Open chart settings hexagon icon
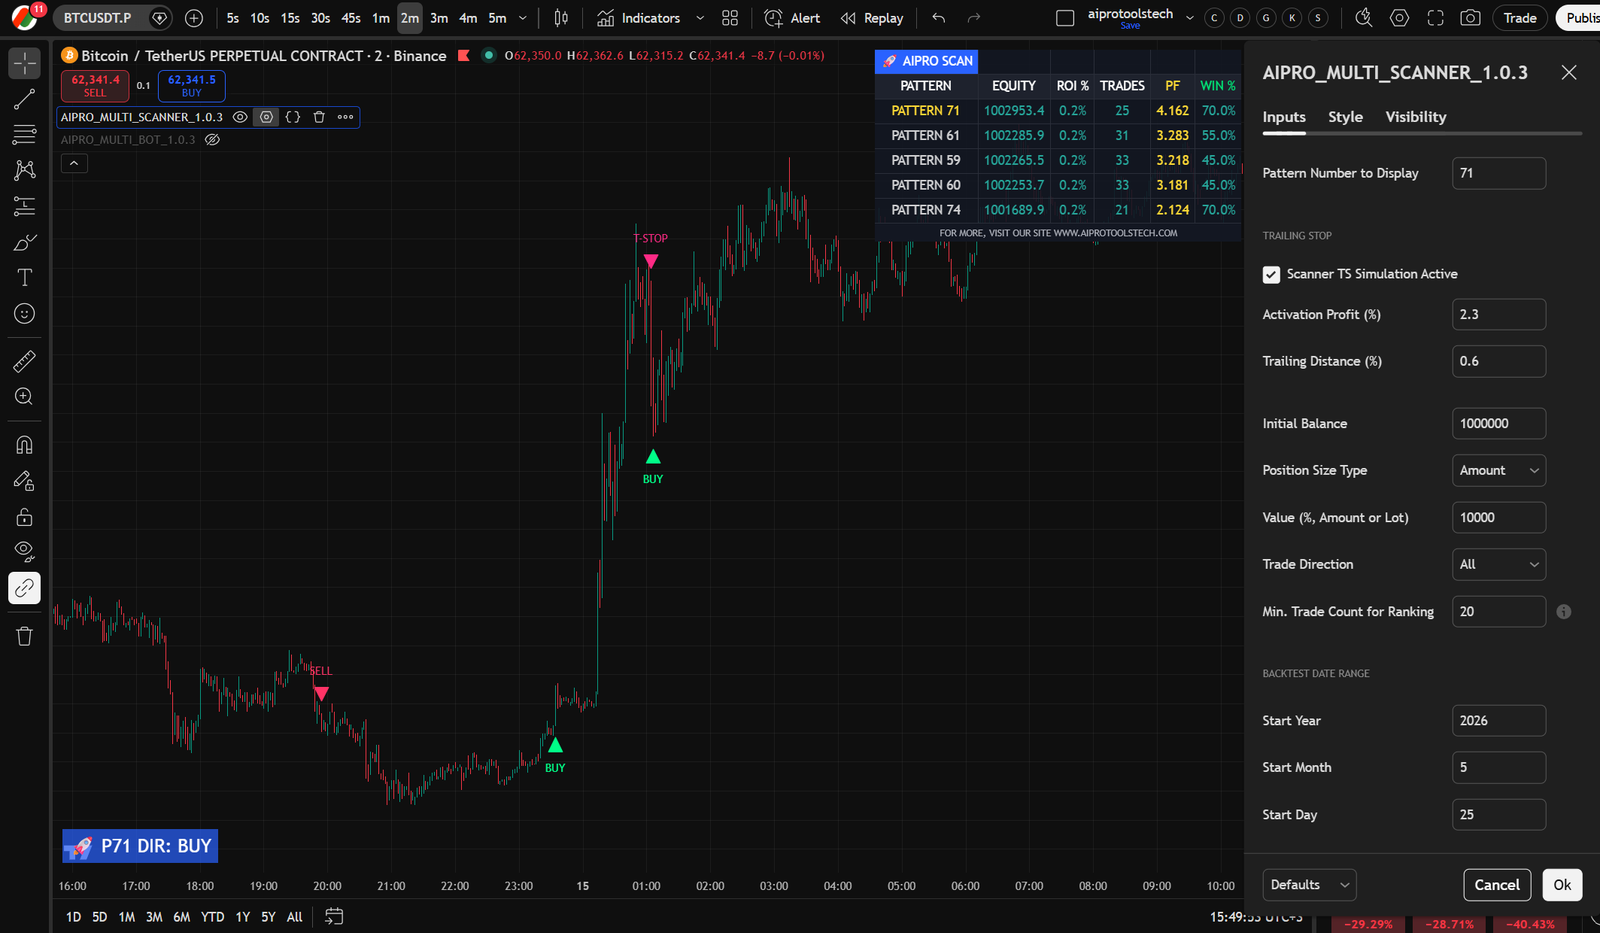Image resolution: width=1600 pixels, height=933 pixels. click(x=1399, y=18)
